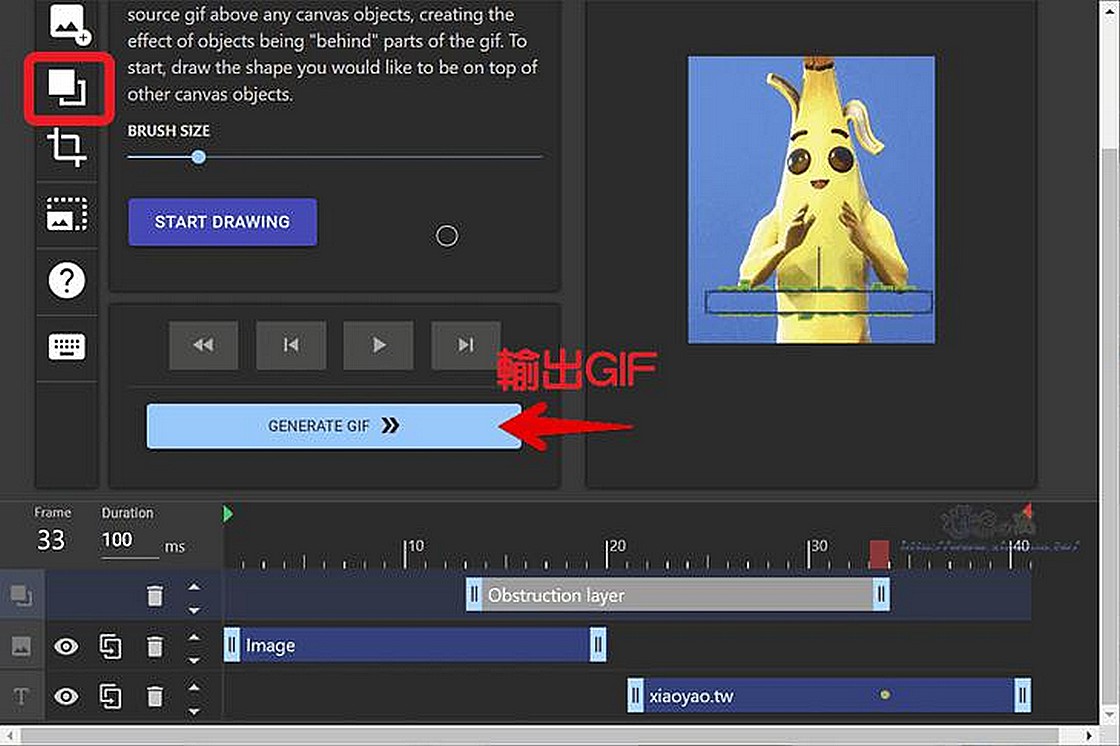Toggle visibility of the Image layer

[66, 647]
